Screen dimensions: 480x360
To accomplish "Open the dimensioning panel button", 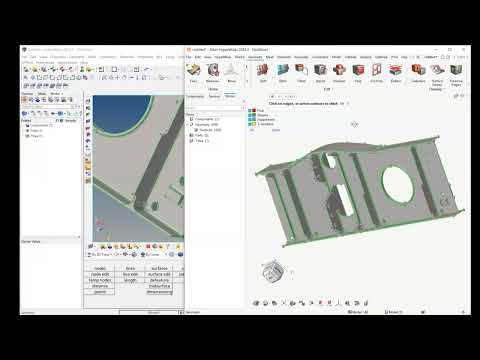I will click(159, 292).
